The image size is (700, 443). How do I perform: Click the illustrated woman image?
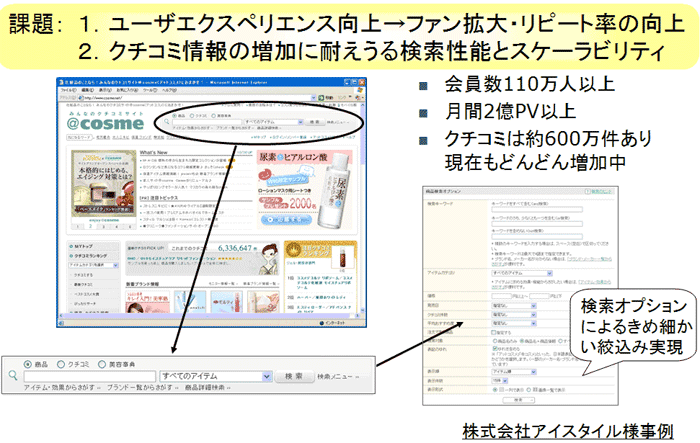pos(269,259)
